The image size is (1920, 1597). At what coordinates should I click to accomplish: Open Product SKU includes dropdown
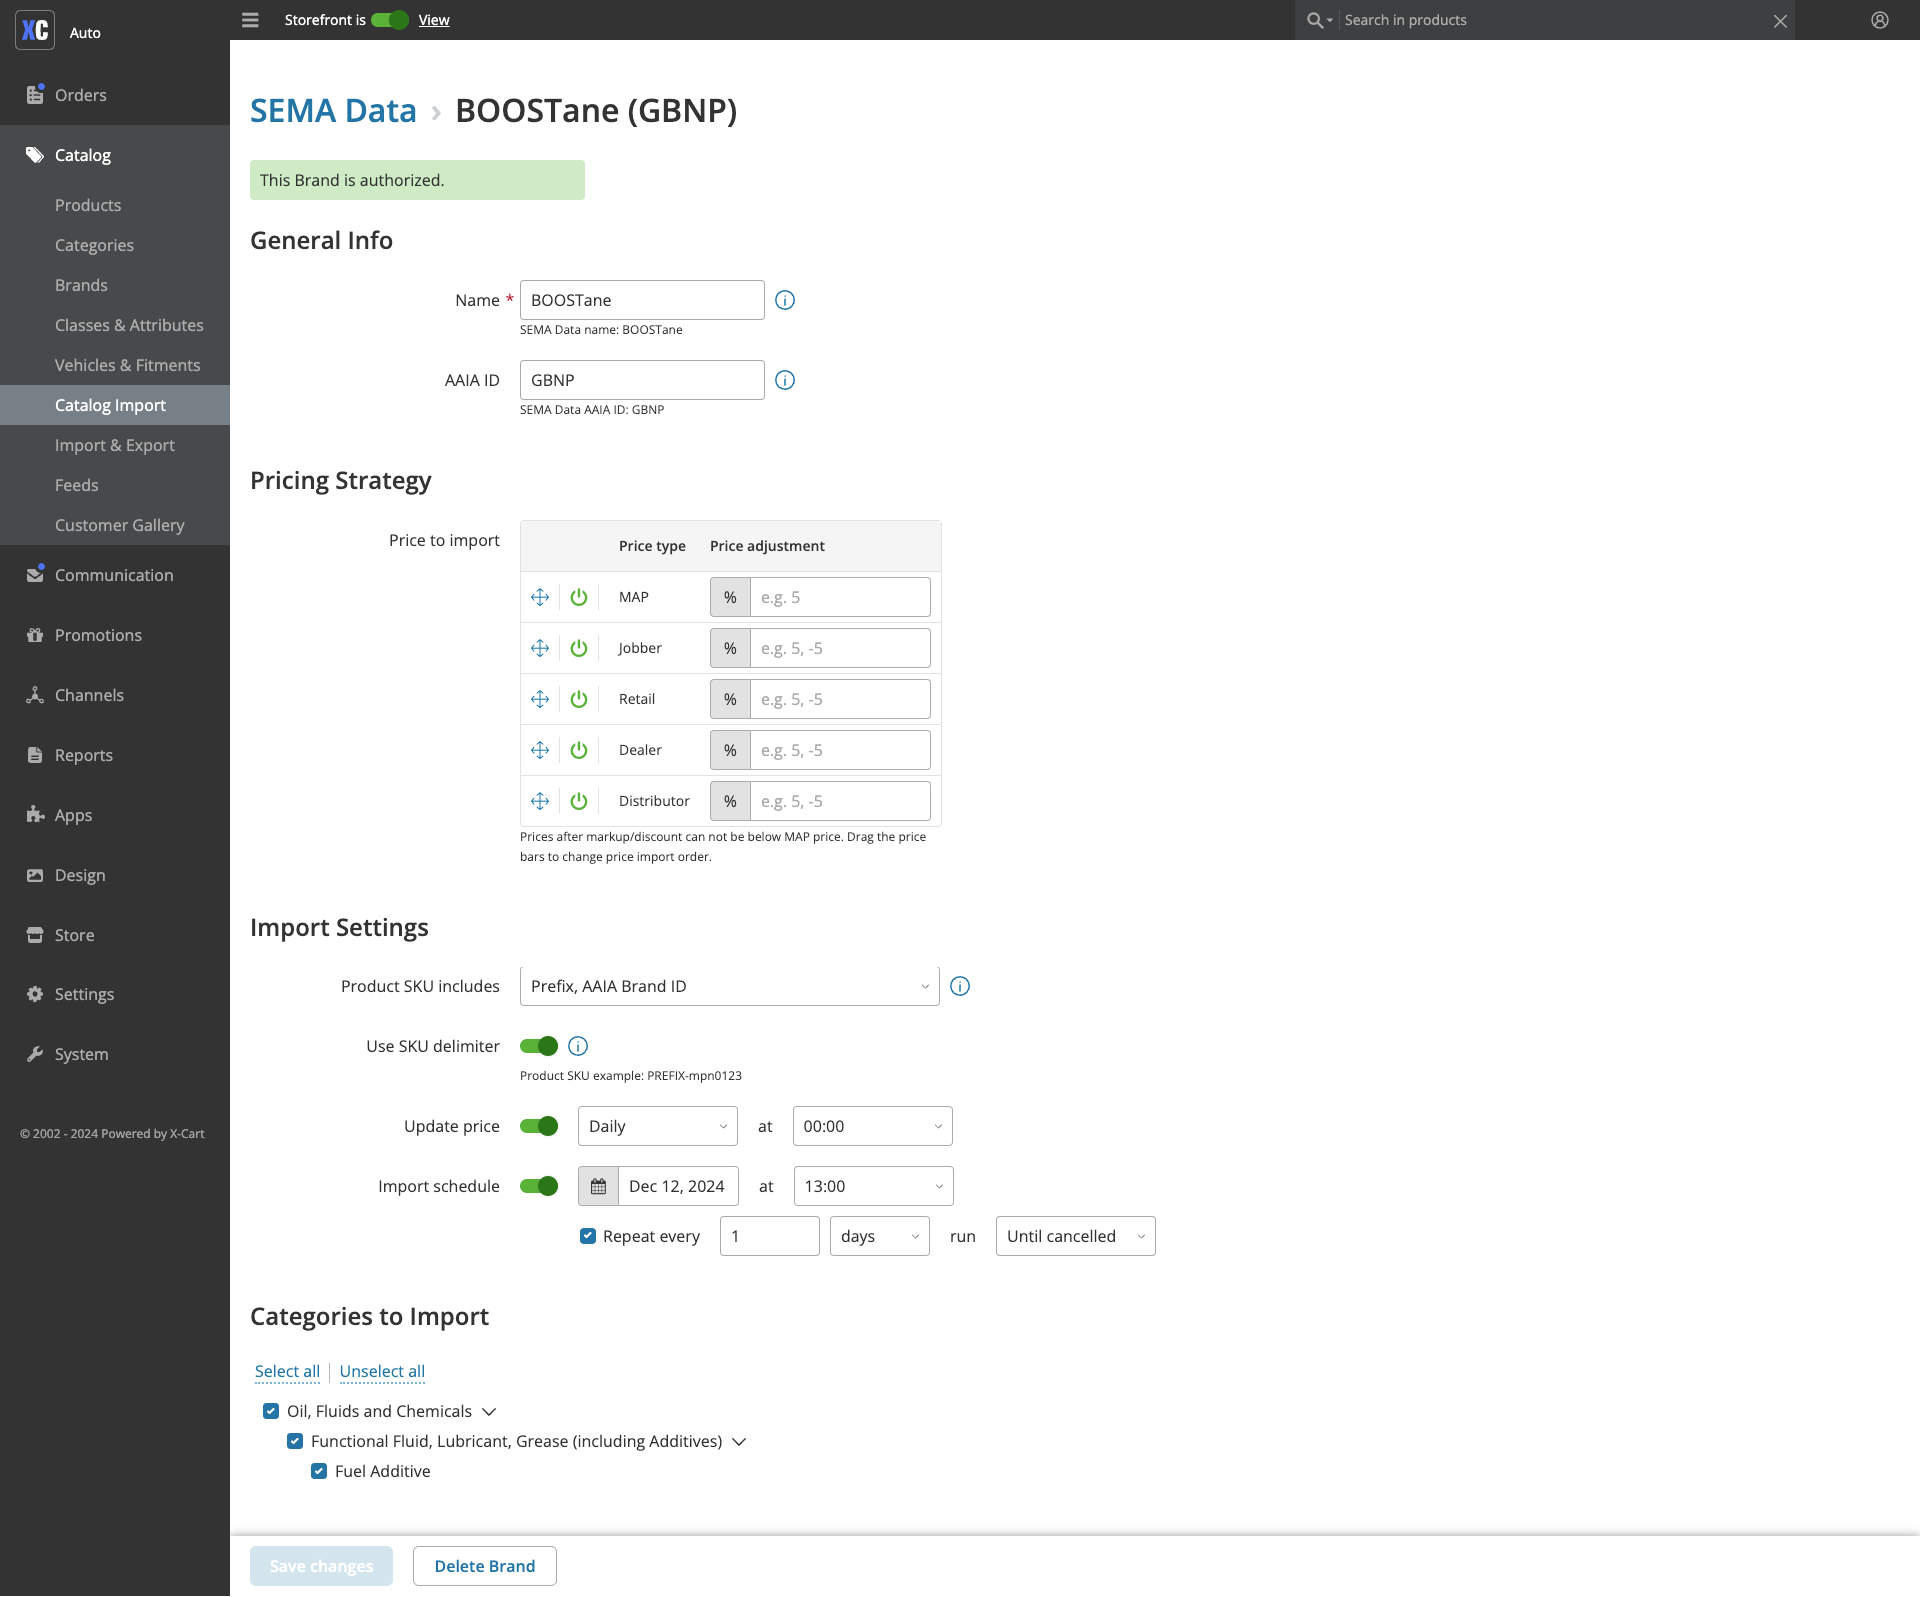point(730,986)
